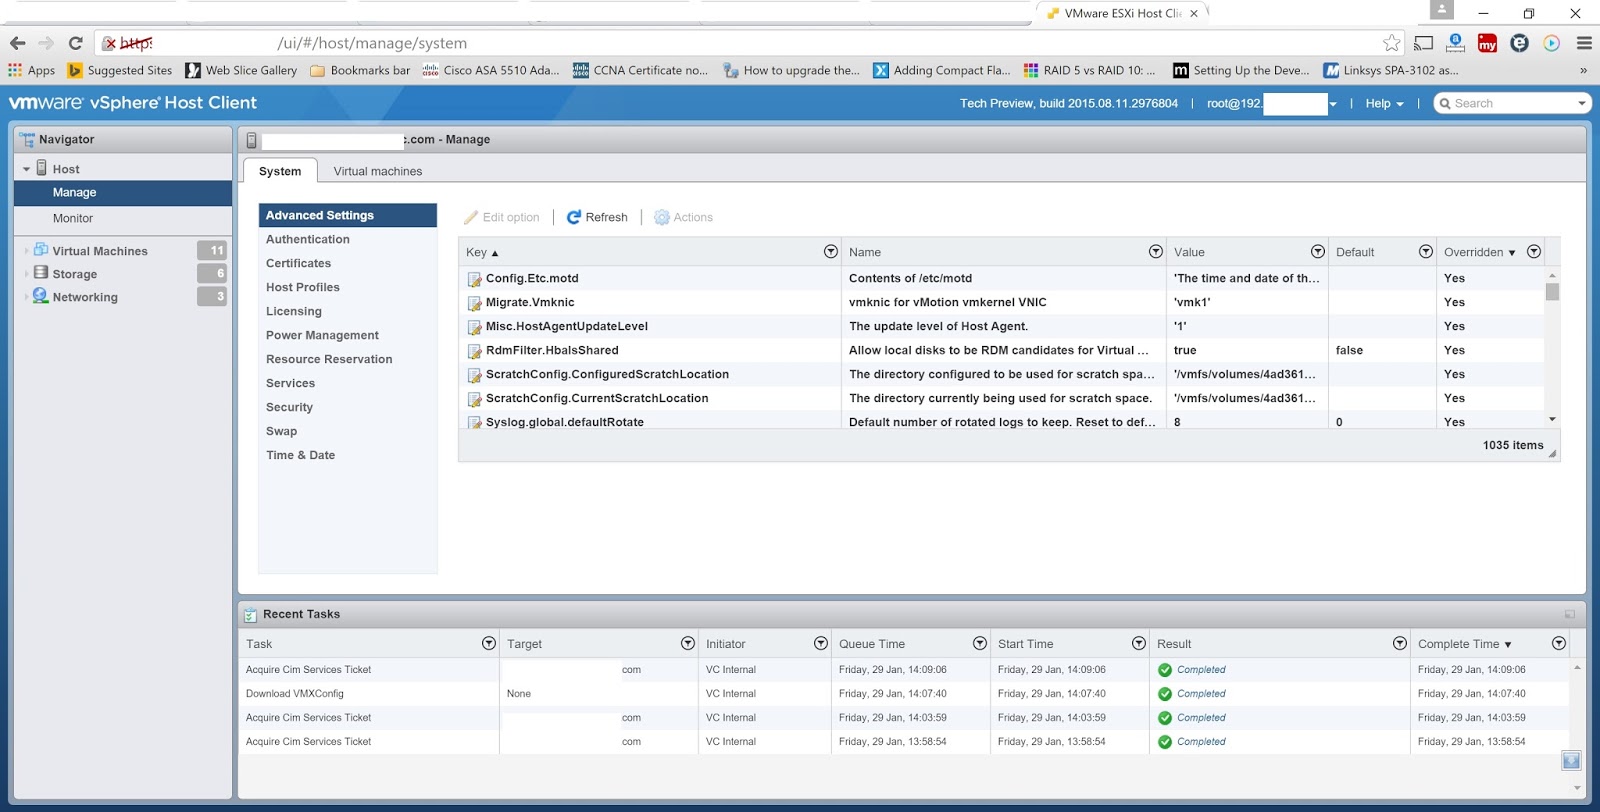Click the Actions button

click(x=683, y=217)
